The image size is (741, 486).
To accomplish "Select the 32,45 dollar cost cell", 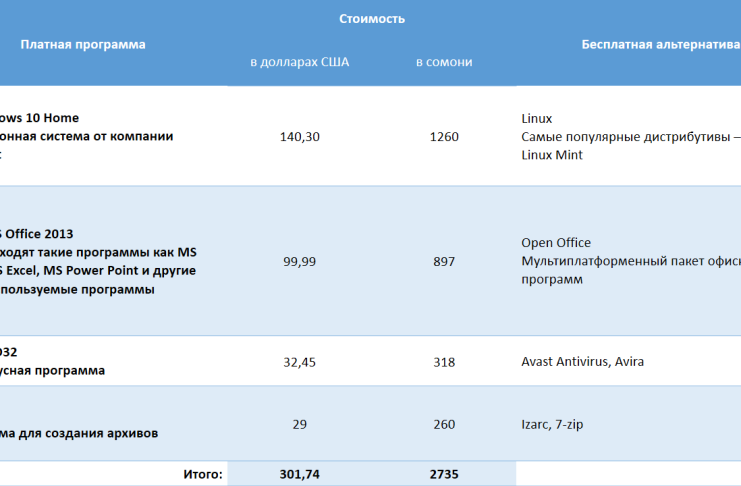I will point(300,362).
